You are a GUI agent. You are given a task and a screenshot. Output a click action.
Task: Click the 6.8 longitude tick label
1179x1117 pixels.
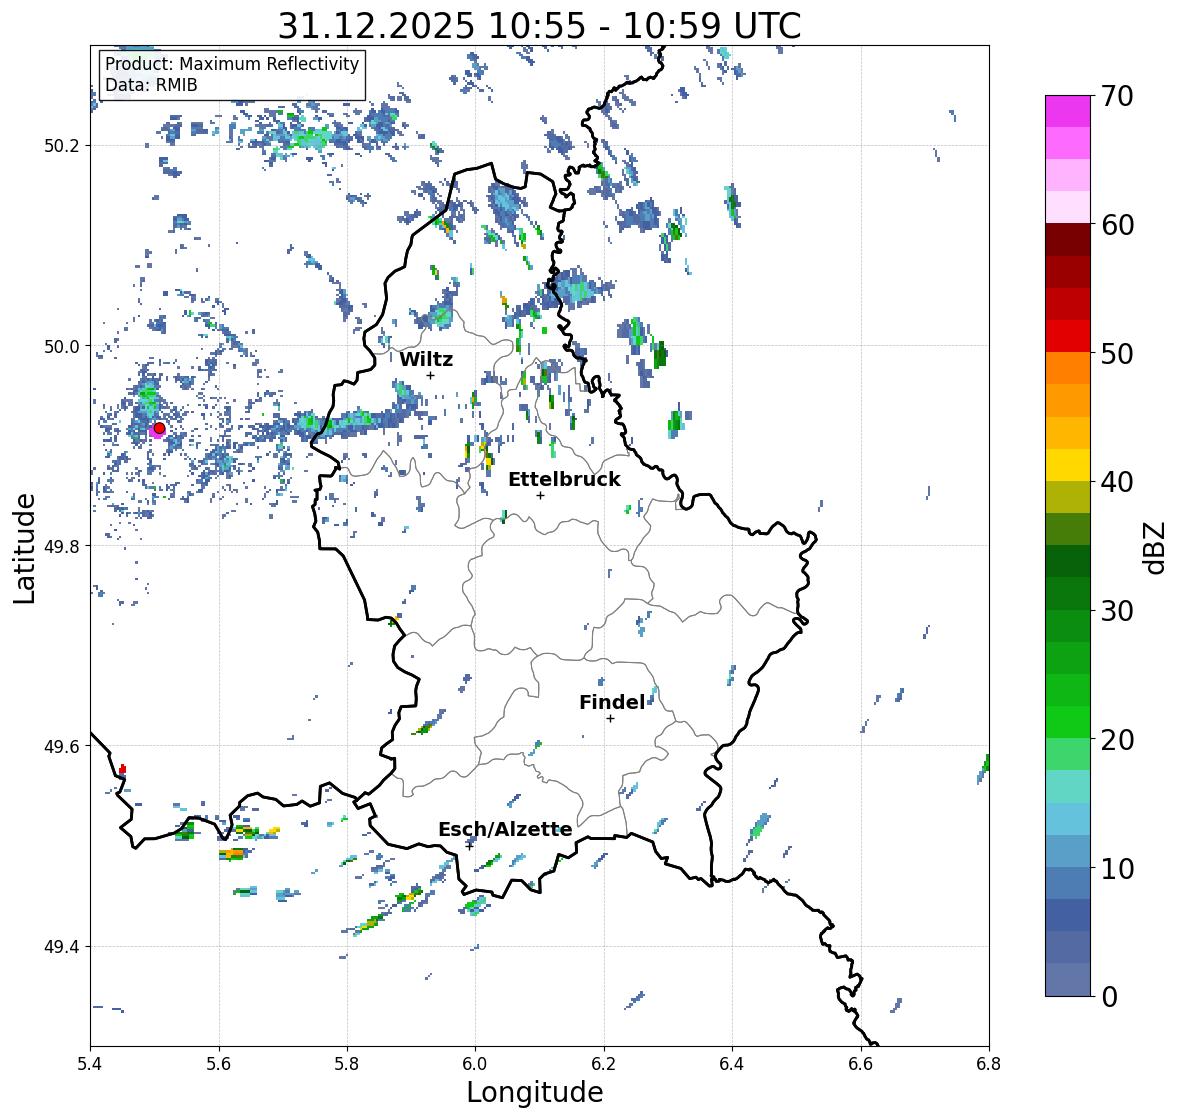coord(989,1064)
